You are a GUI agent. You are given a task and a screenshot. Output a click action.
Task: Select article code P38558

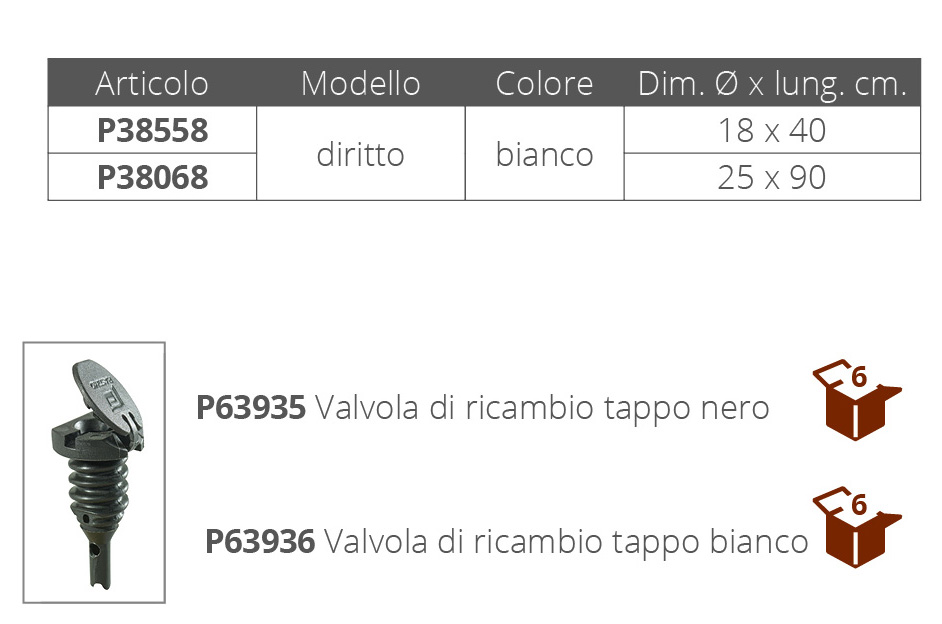click(x=153, y=130)
